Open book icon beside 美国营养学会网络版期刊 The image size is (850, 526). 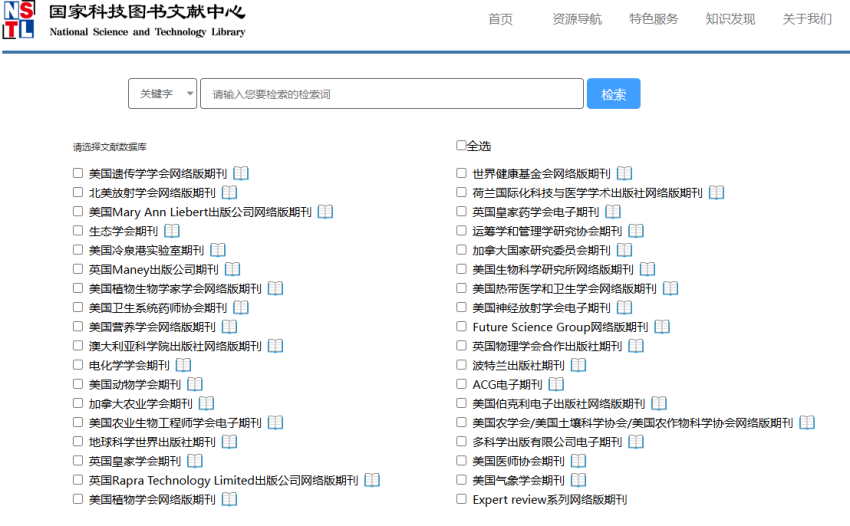coord(229,327)
